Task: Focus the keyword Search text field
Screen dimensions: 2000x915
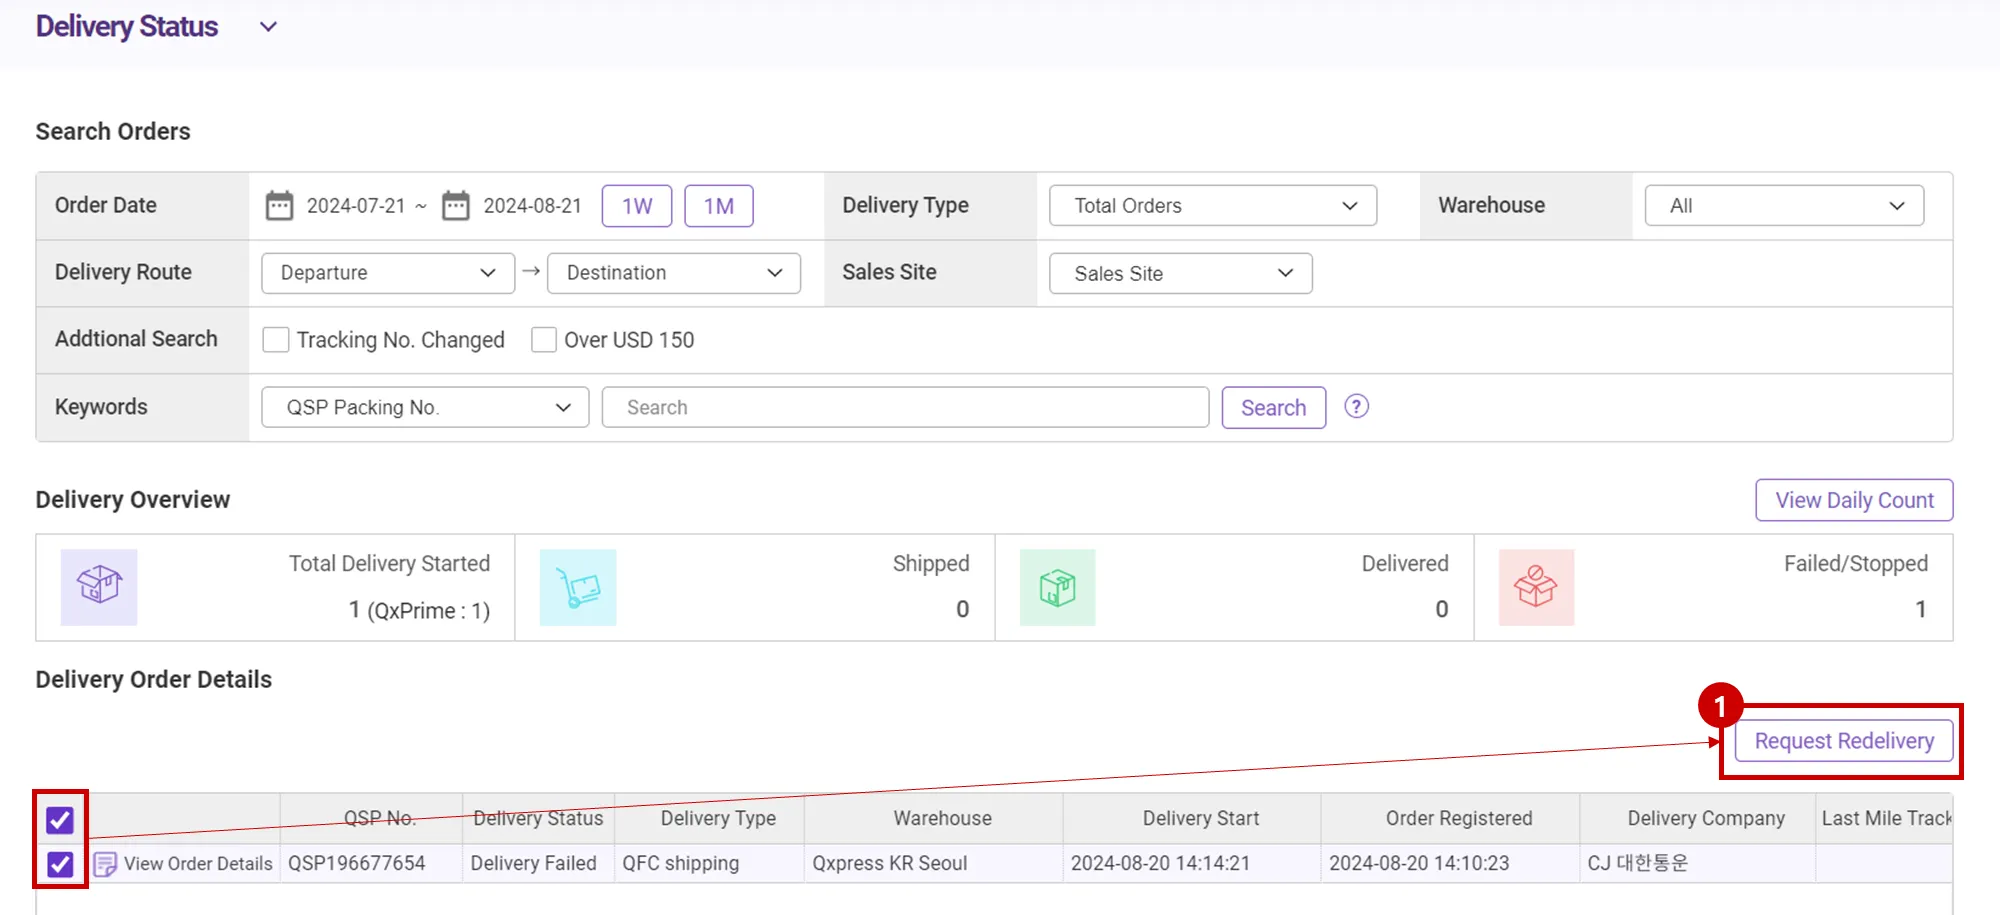Action: coord(904,408)
